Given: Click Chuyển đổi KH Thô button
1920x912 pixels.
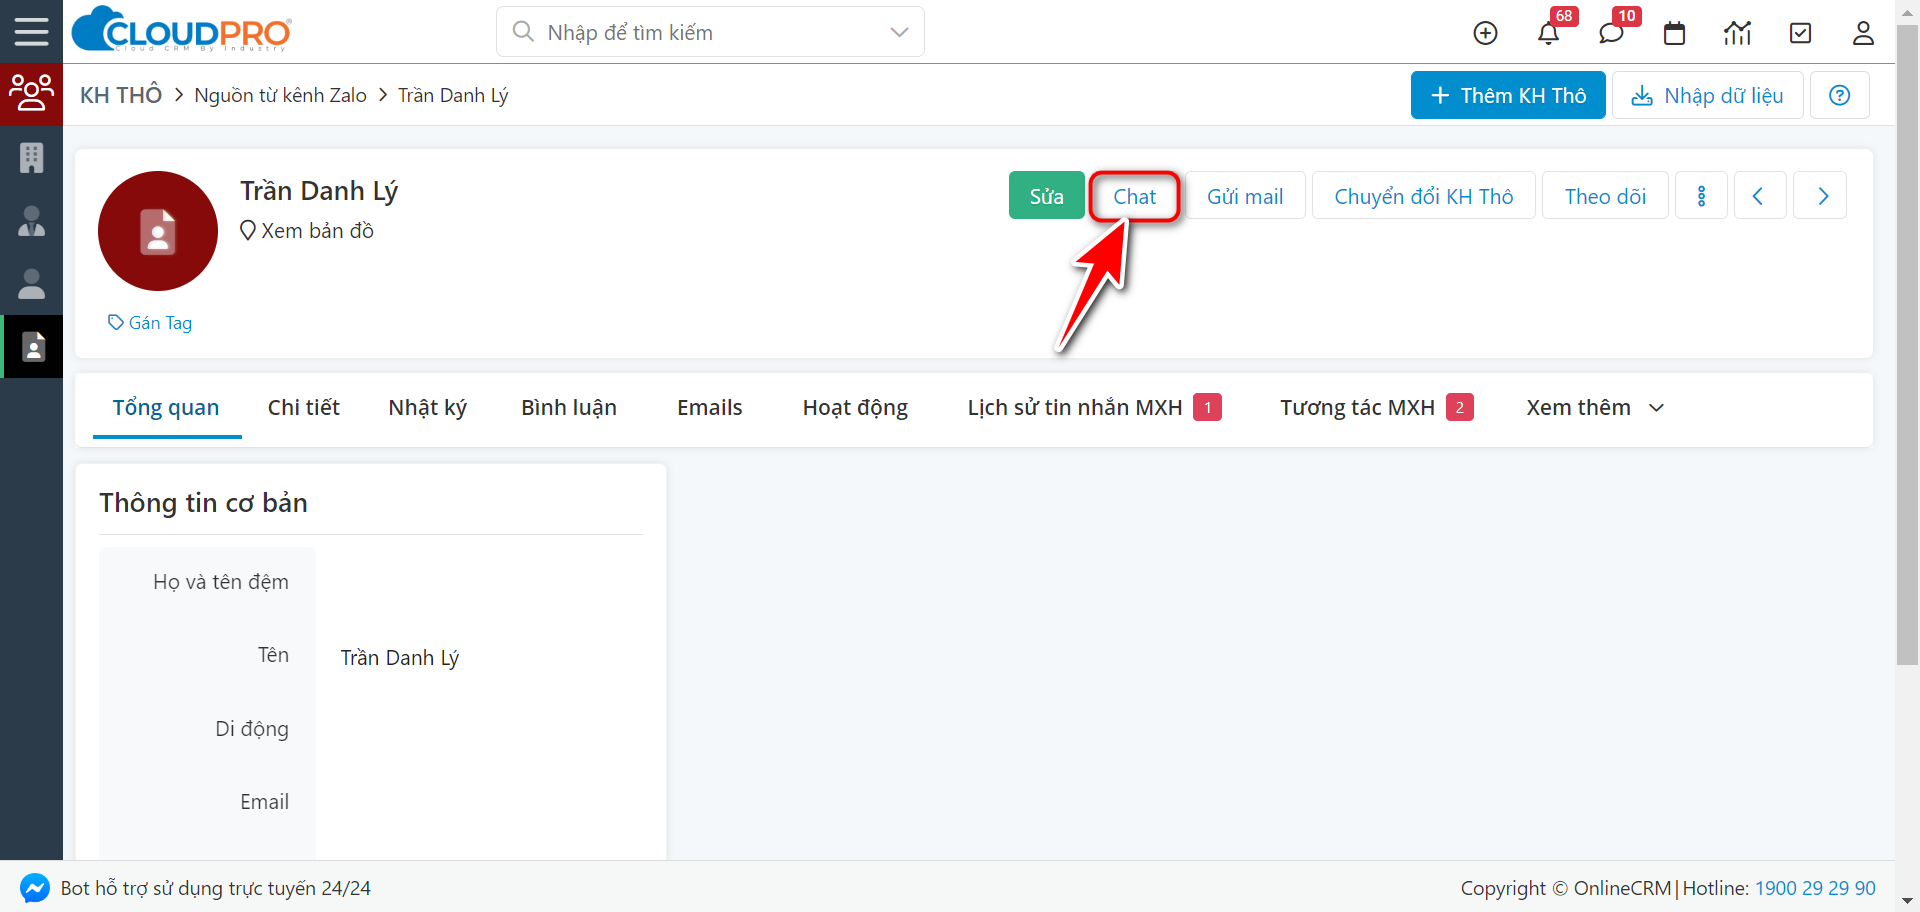Looking at the screenshot, I should click(x=1424, y=196).
